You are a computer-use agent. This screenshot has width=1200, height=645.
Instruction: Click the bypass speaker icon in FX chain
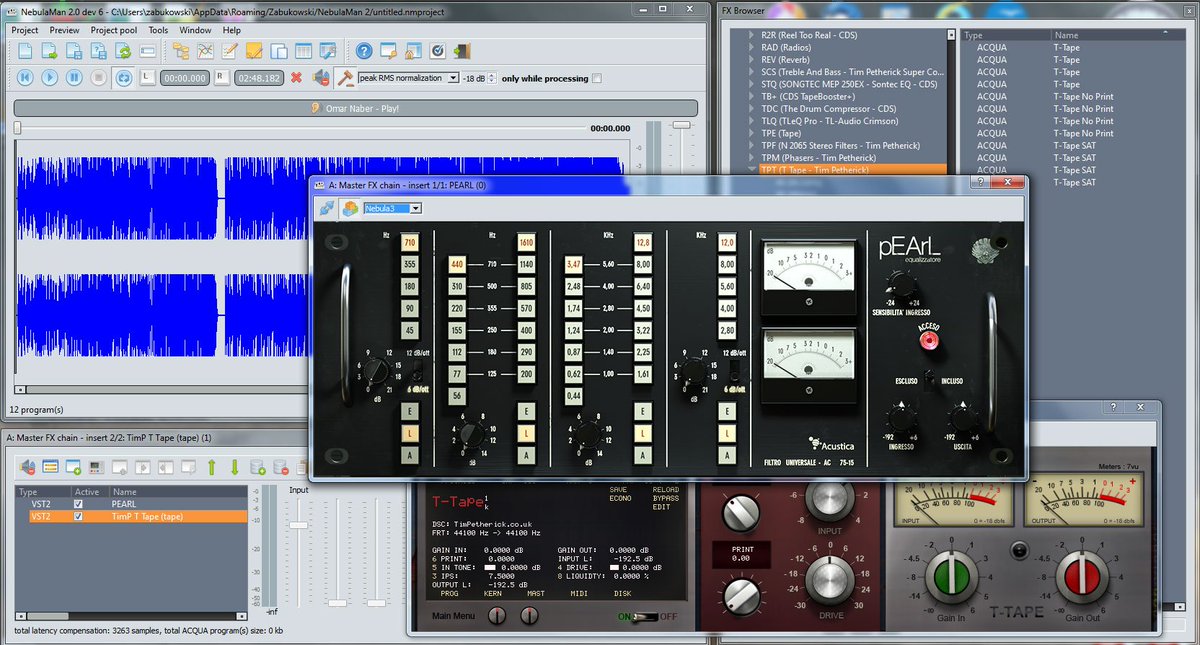click(x=27, y=466)
